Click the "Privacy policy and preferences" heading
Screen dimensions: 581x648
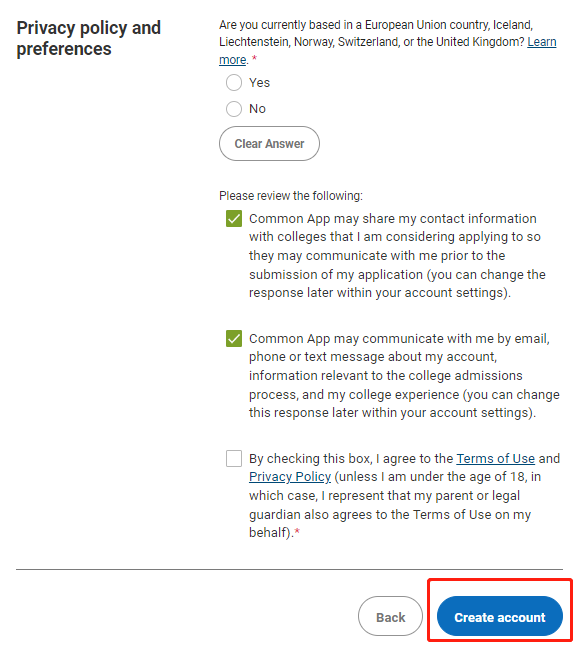pos(88,38)
